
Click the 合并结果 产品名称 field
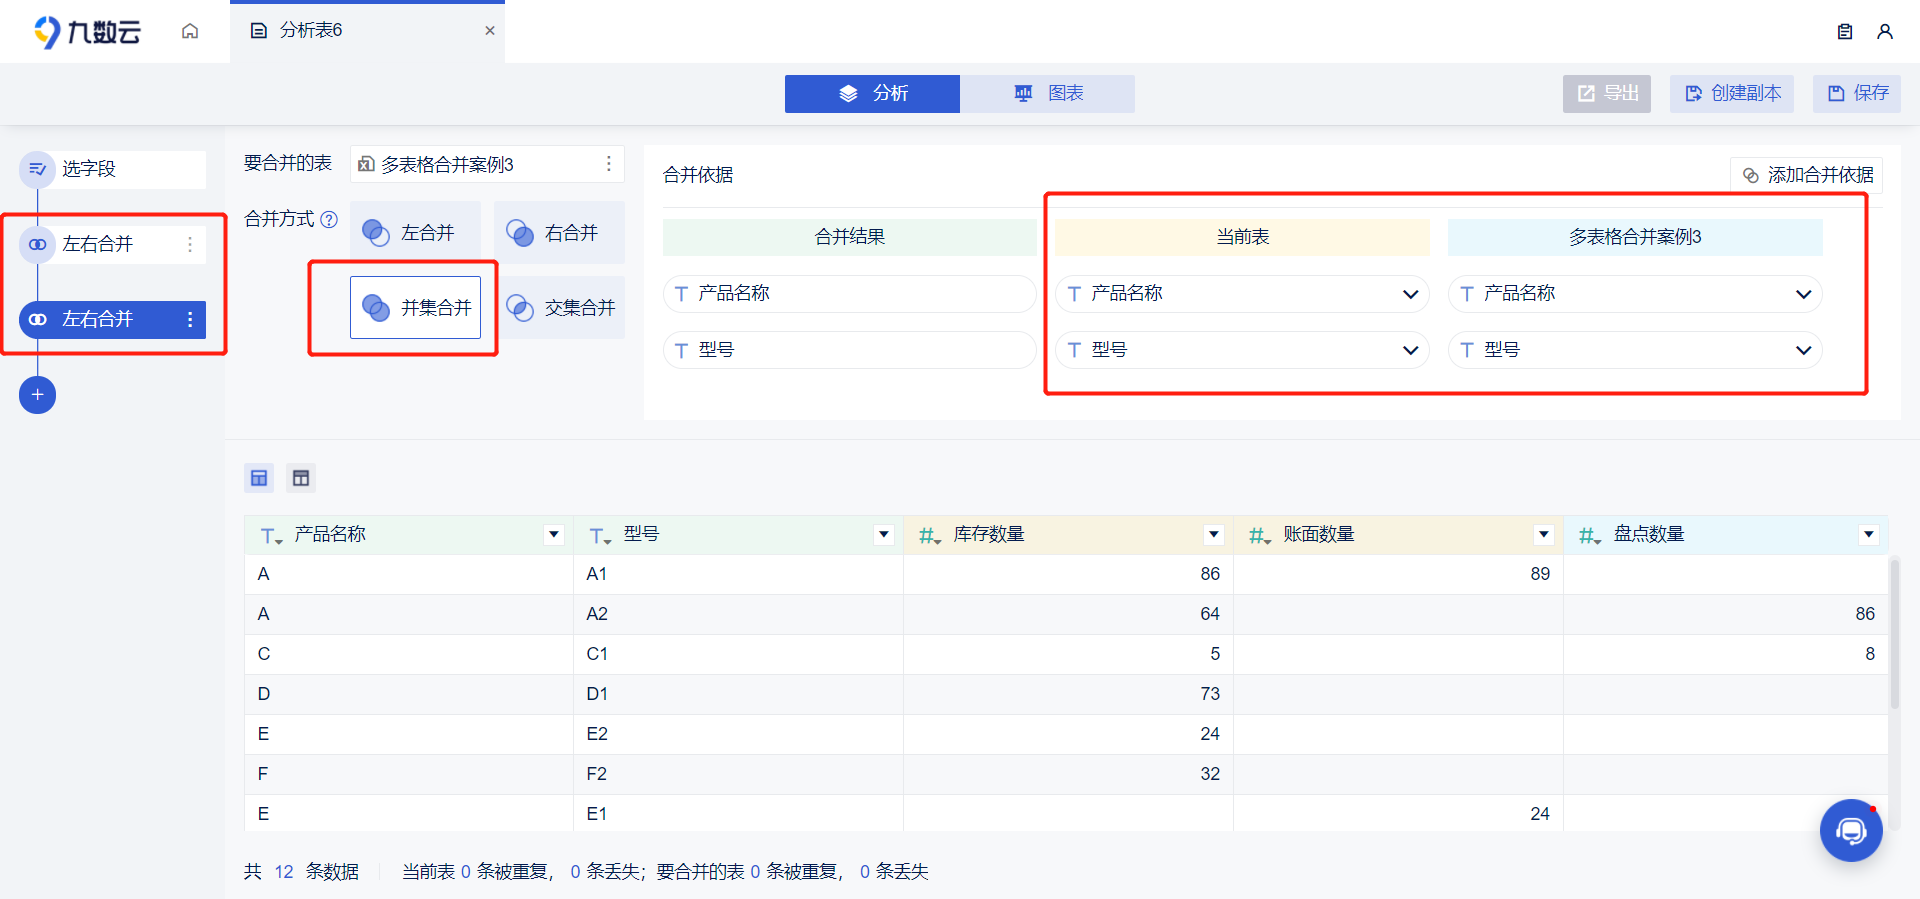pos(849,294)
